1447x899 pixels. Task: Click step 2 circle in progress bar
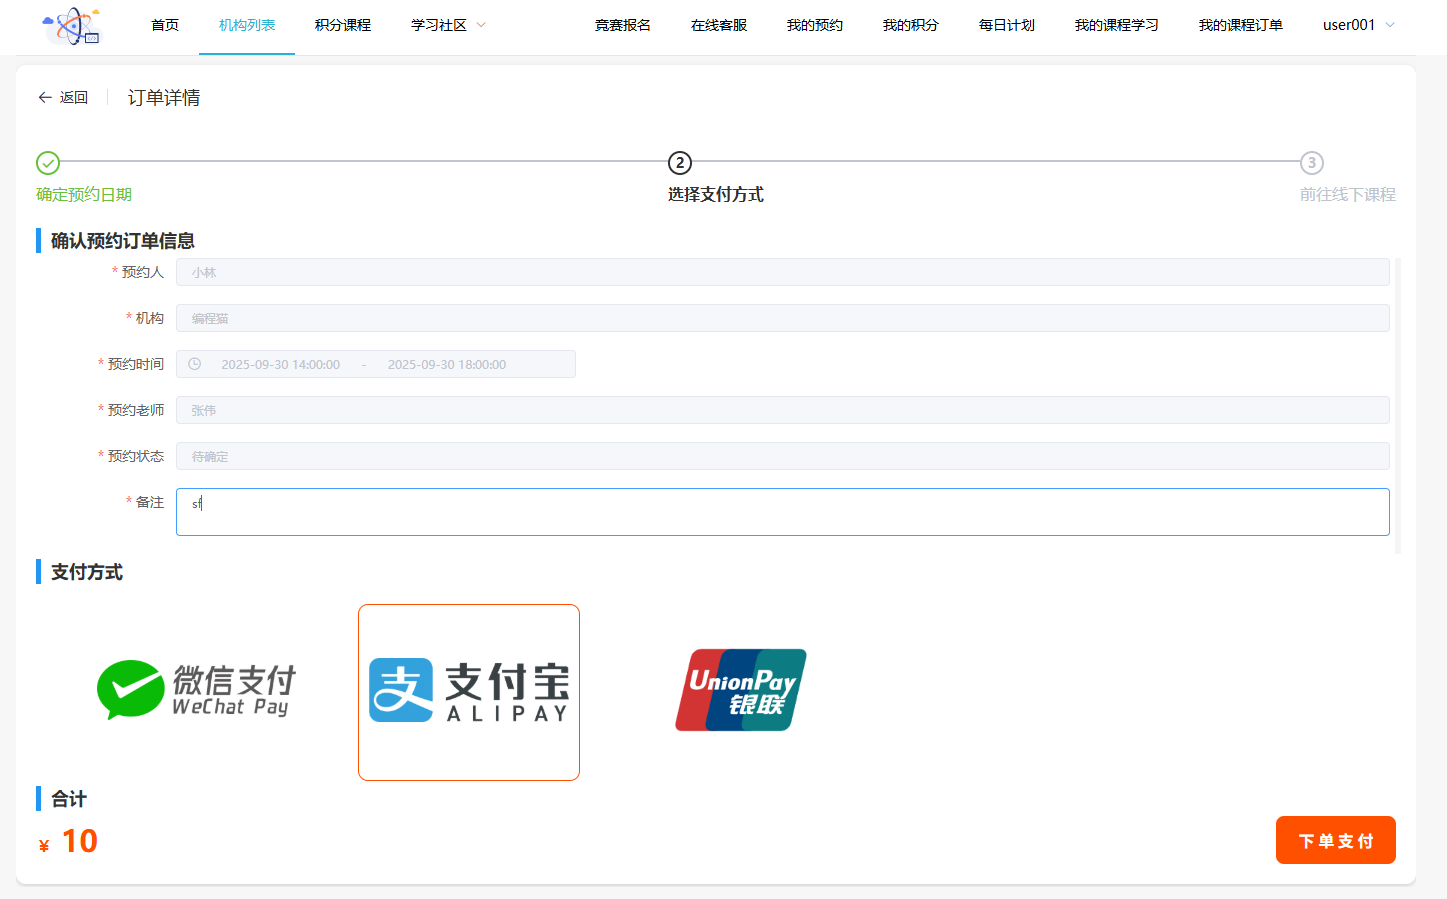[x=680, y=163]
